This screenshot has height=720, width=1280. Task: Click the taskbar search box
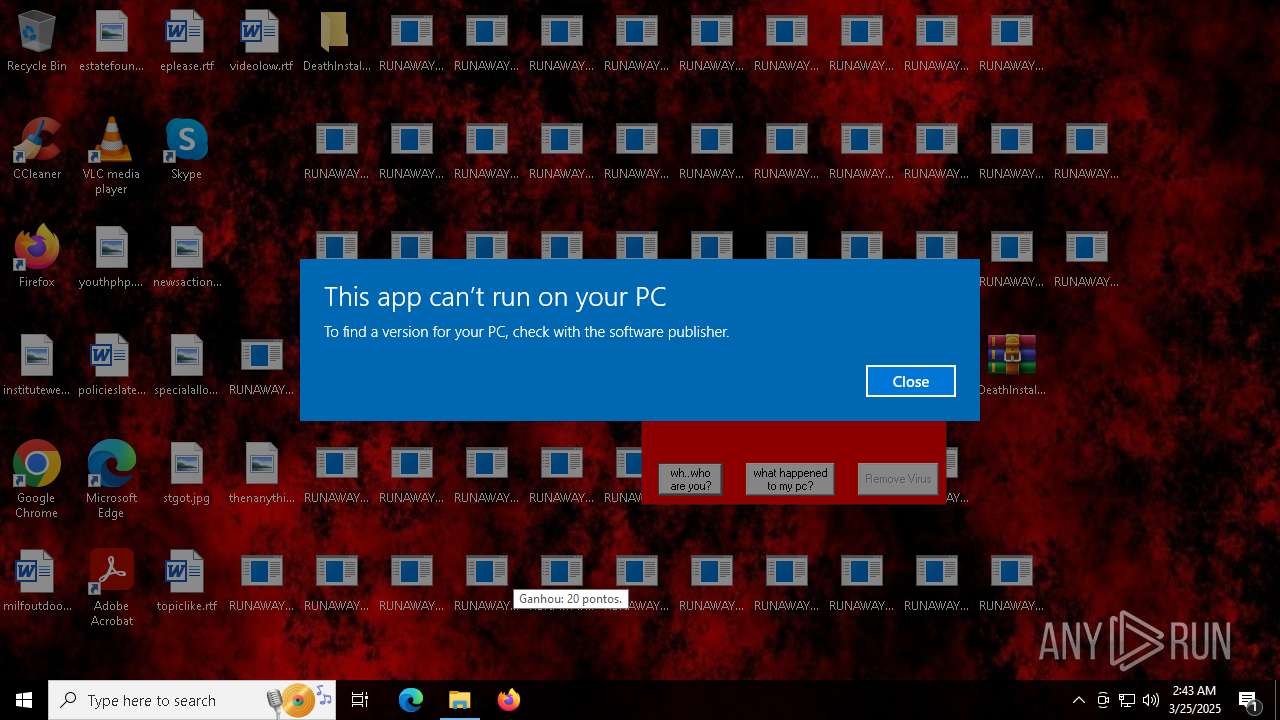tap(193, 700)
